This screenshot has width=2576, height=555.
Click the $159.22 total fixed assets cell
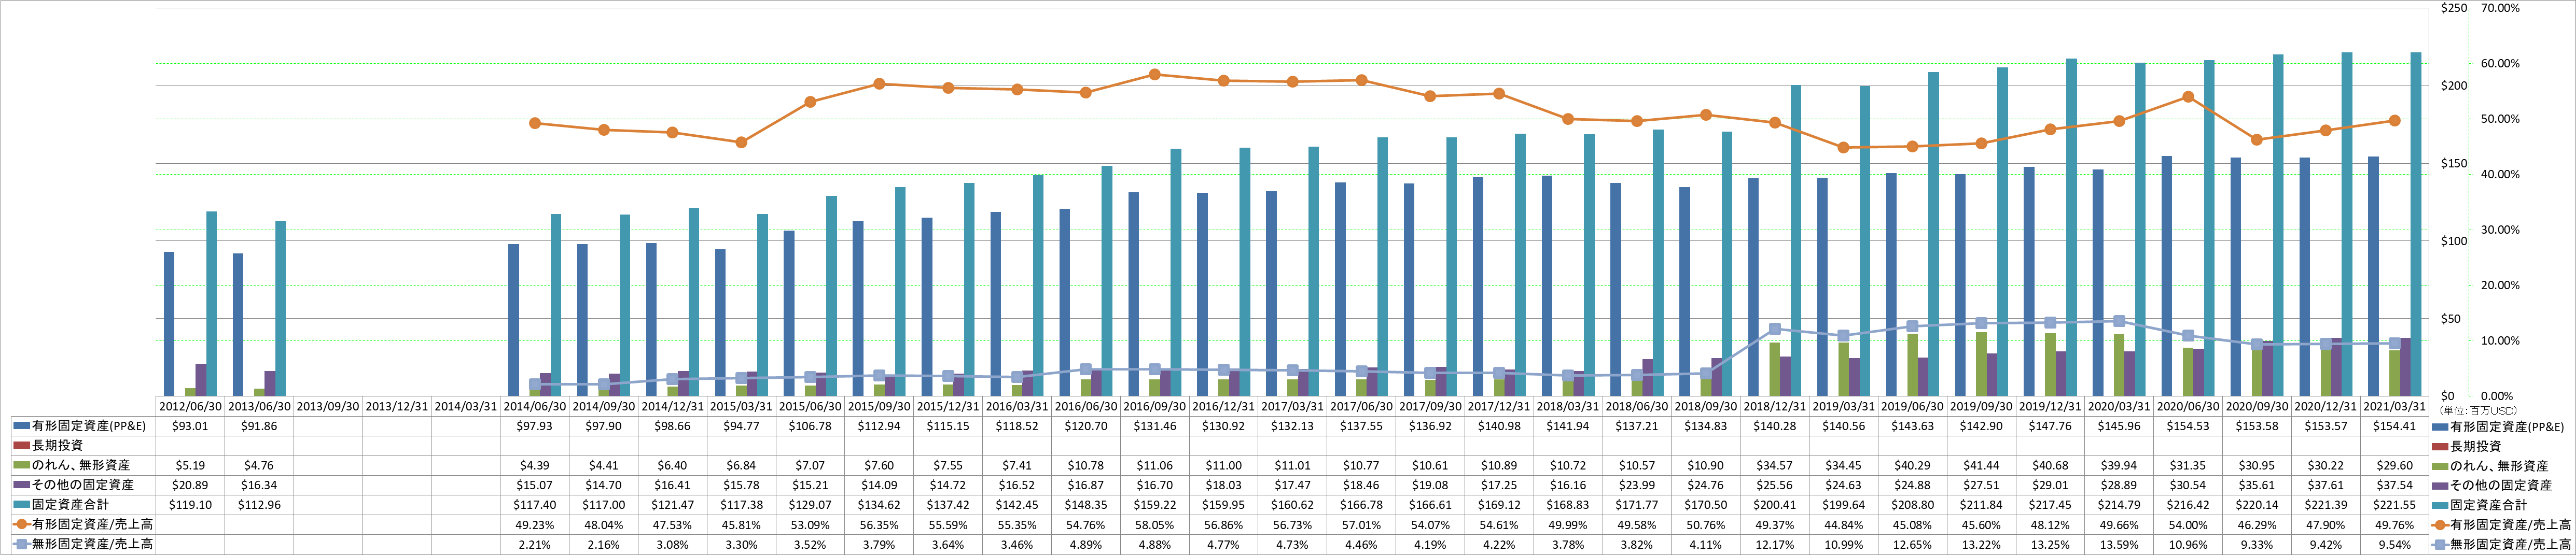[x=1155, y=505]
